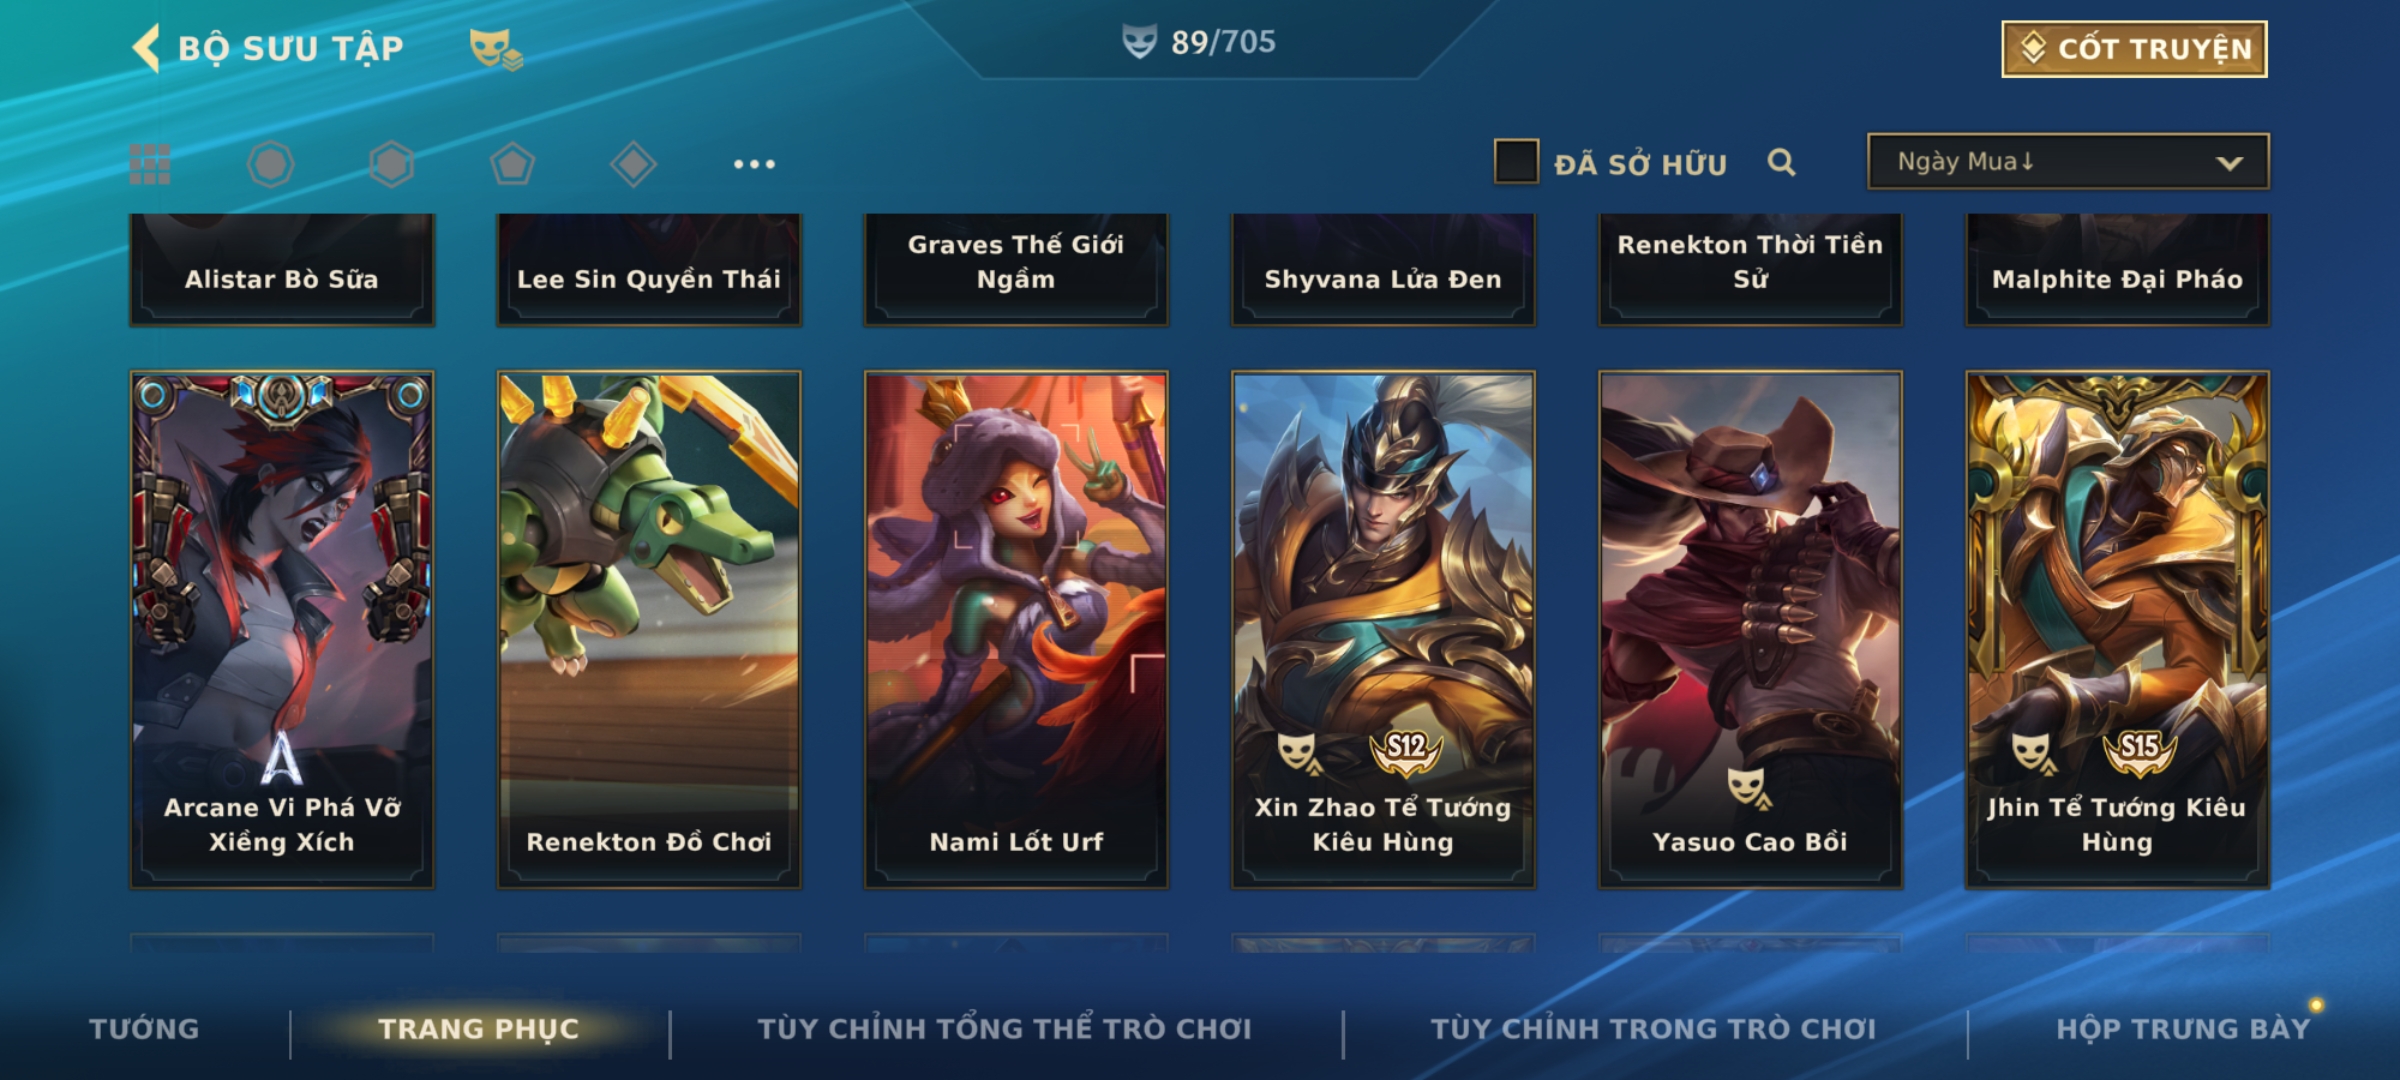Click the Cốt Truyện button

(2134, 49)
